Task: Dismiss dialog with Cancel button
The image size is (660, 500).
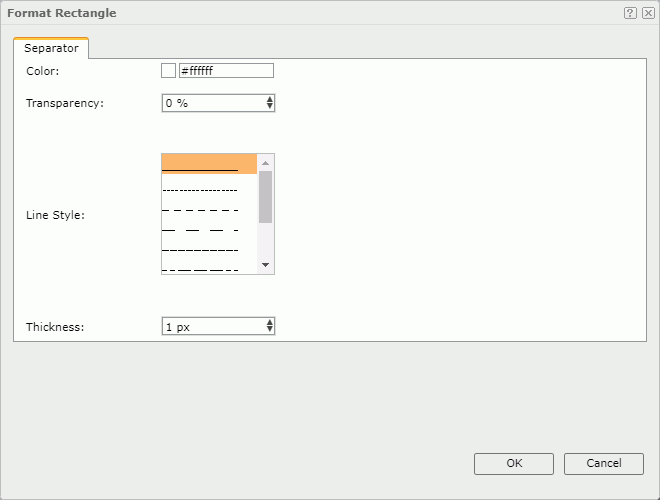Action: (604, 463)
